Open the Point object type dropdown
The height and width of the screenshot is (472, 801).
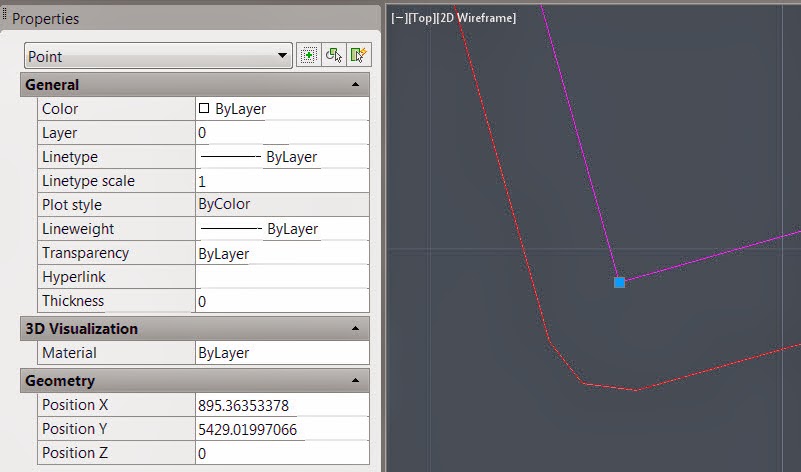[x=158, y=56]
